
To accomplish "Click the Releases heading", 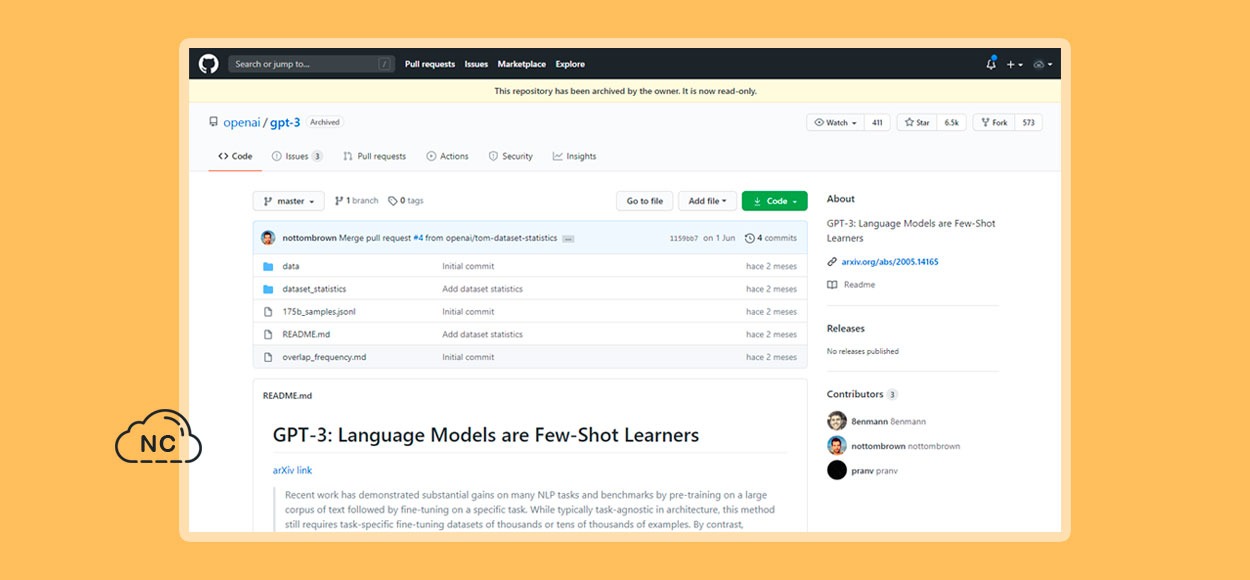I will point(846,328).
